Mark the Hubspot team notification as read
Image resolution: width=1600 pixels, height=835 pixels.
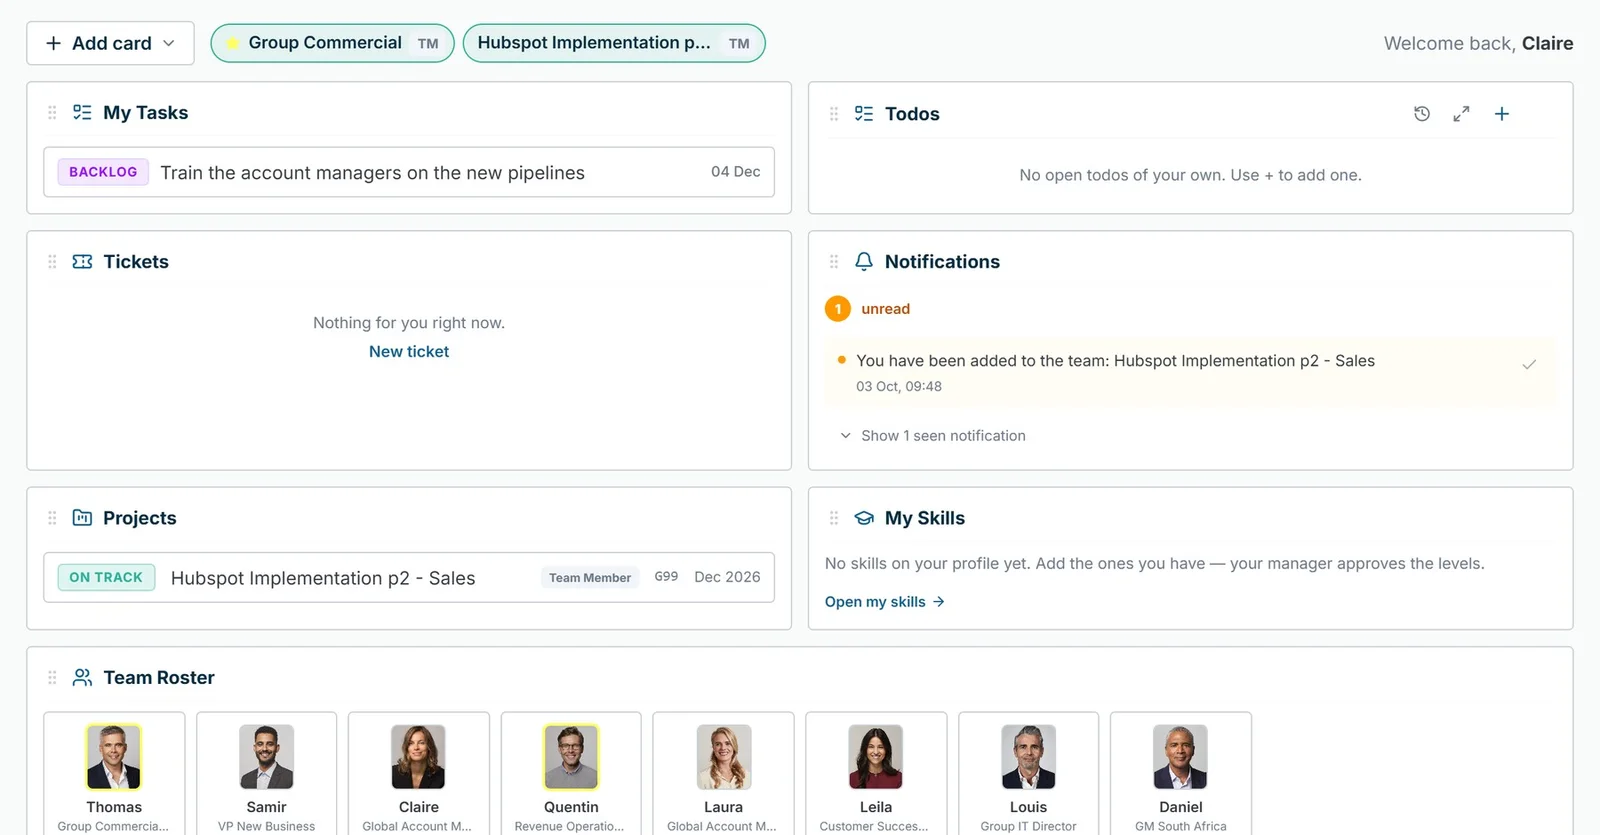[x=1529, y=365]
